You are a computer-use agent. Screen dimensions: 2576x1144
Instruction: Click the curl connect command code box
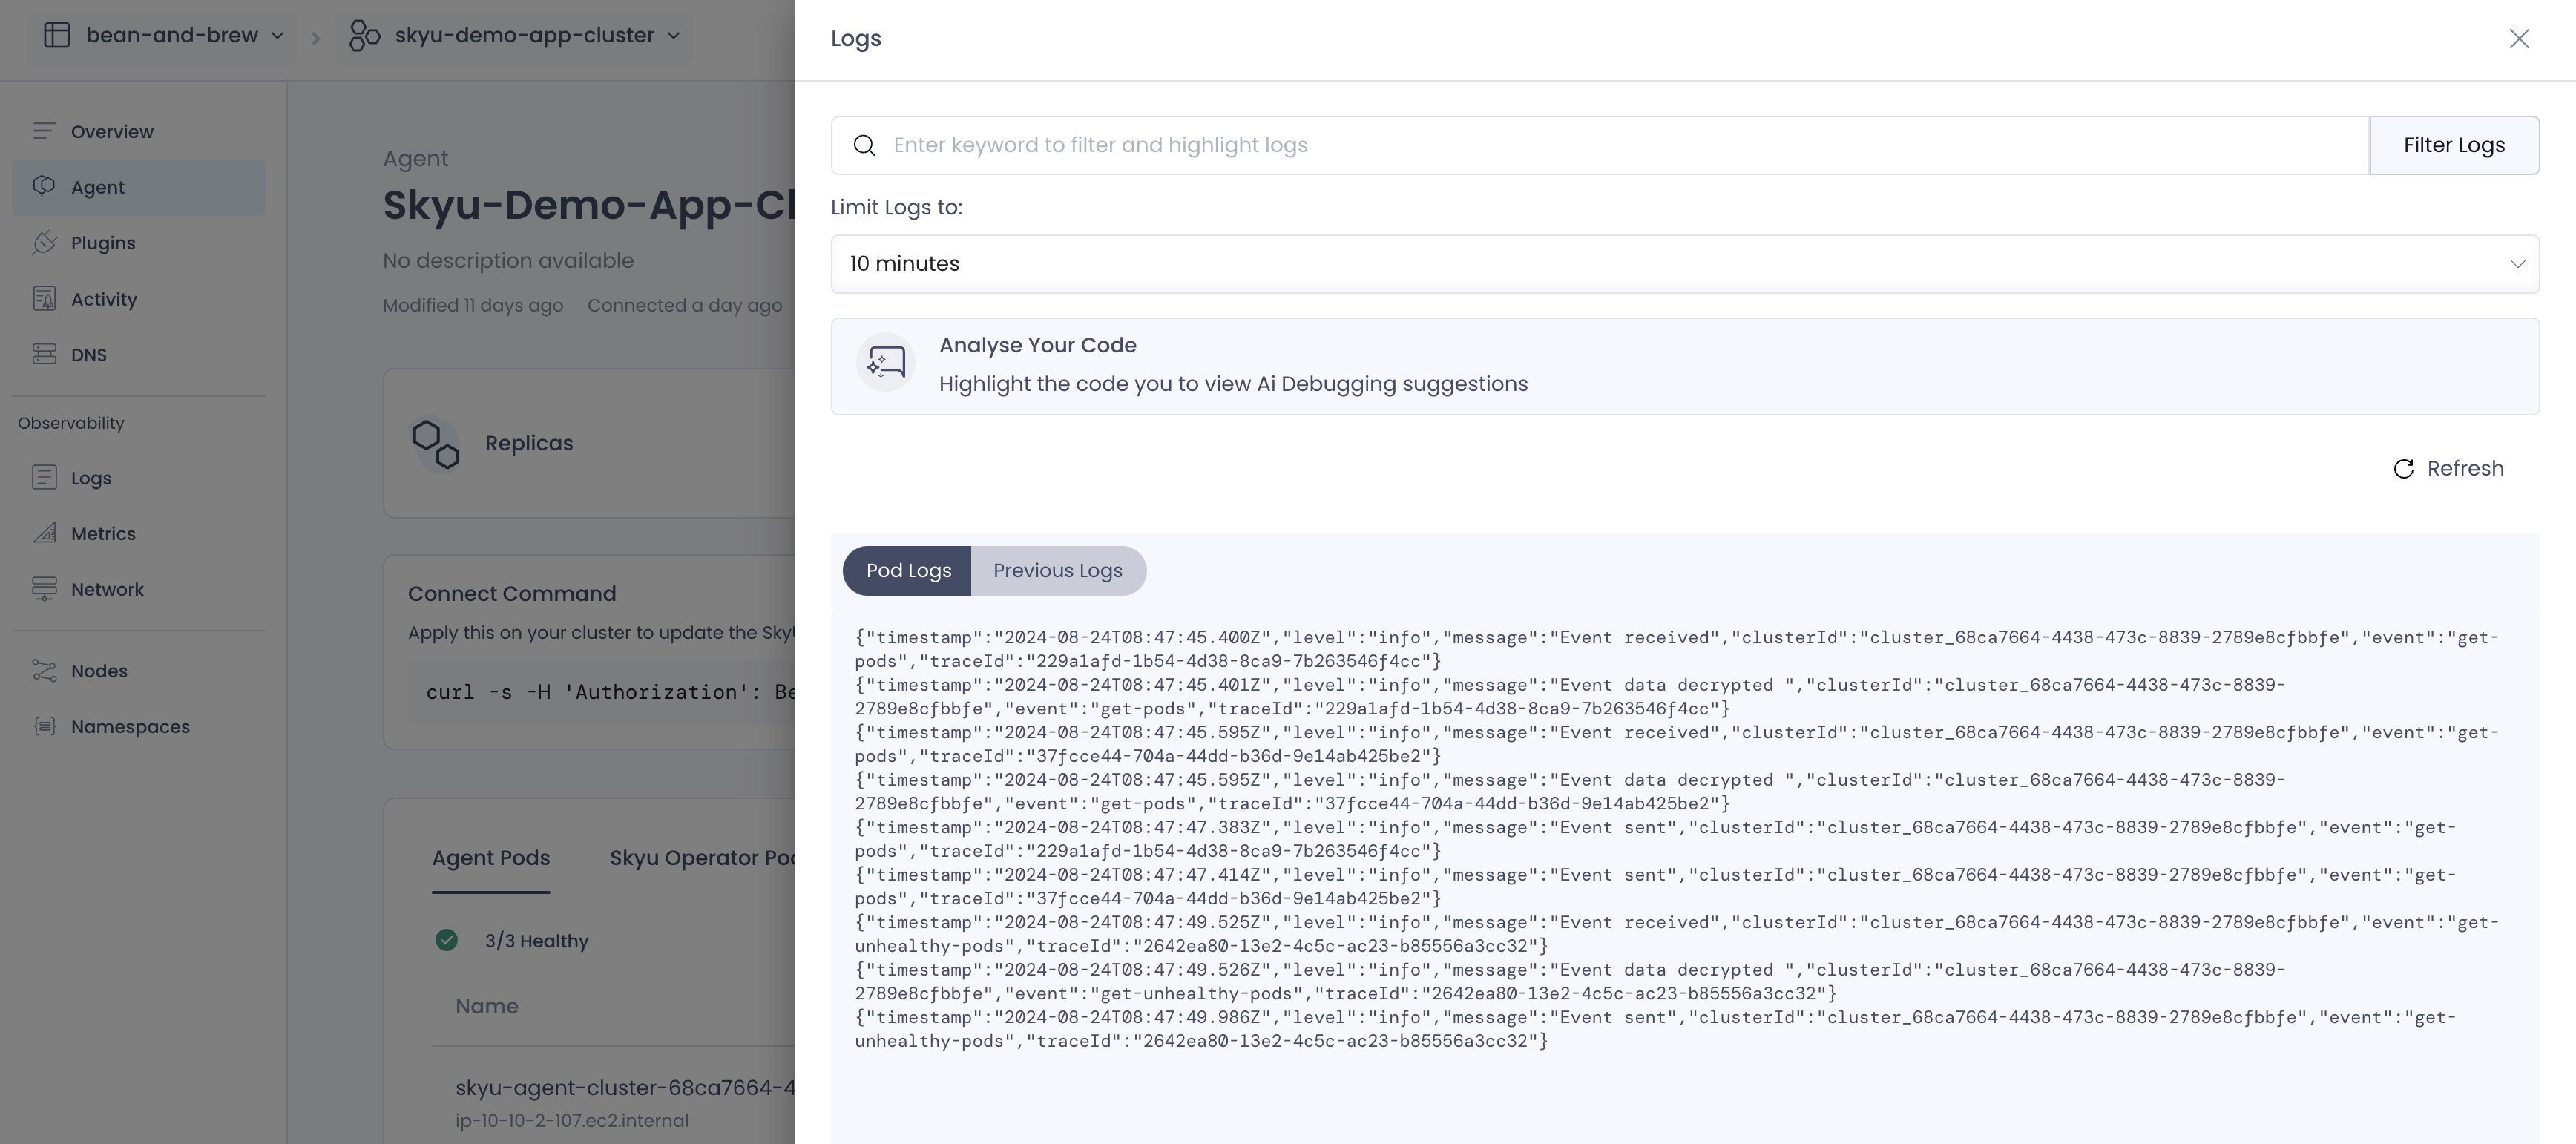601,693
